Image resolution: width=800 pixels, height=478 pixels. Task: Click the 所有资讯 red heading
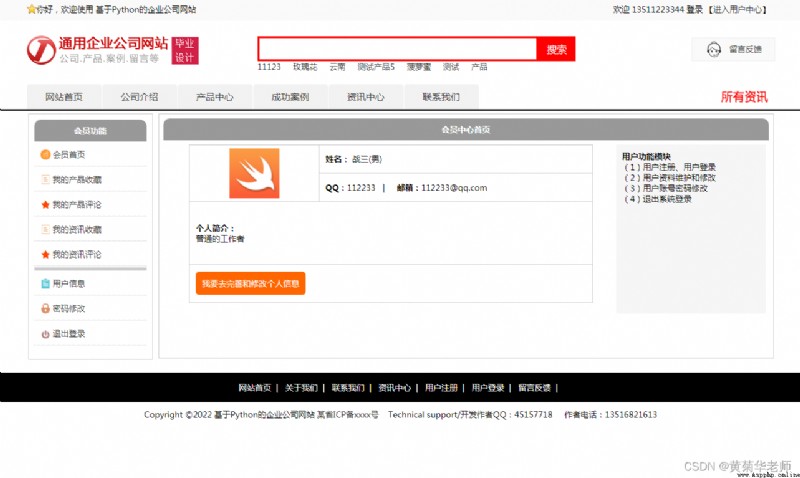[x=744, y=97]
